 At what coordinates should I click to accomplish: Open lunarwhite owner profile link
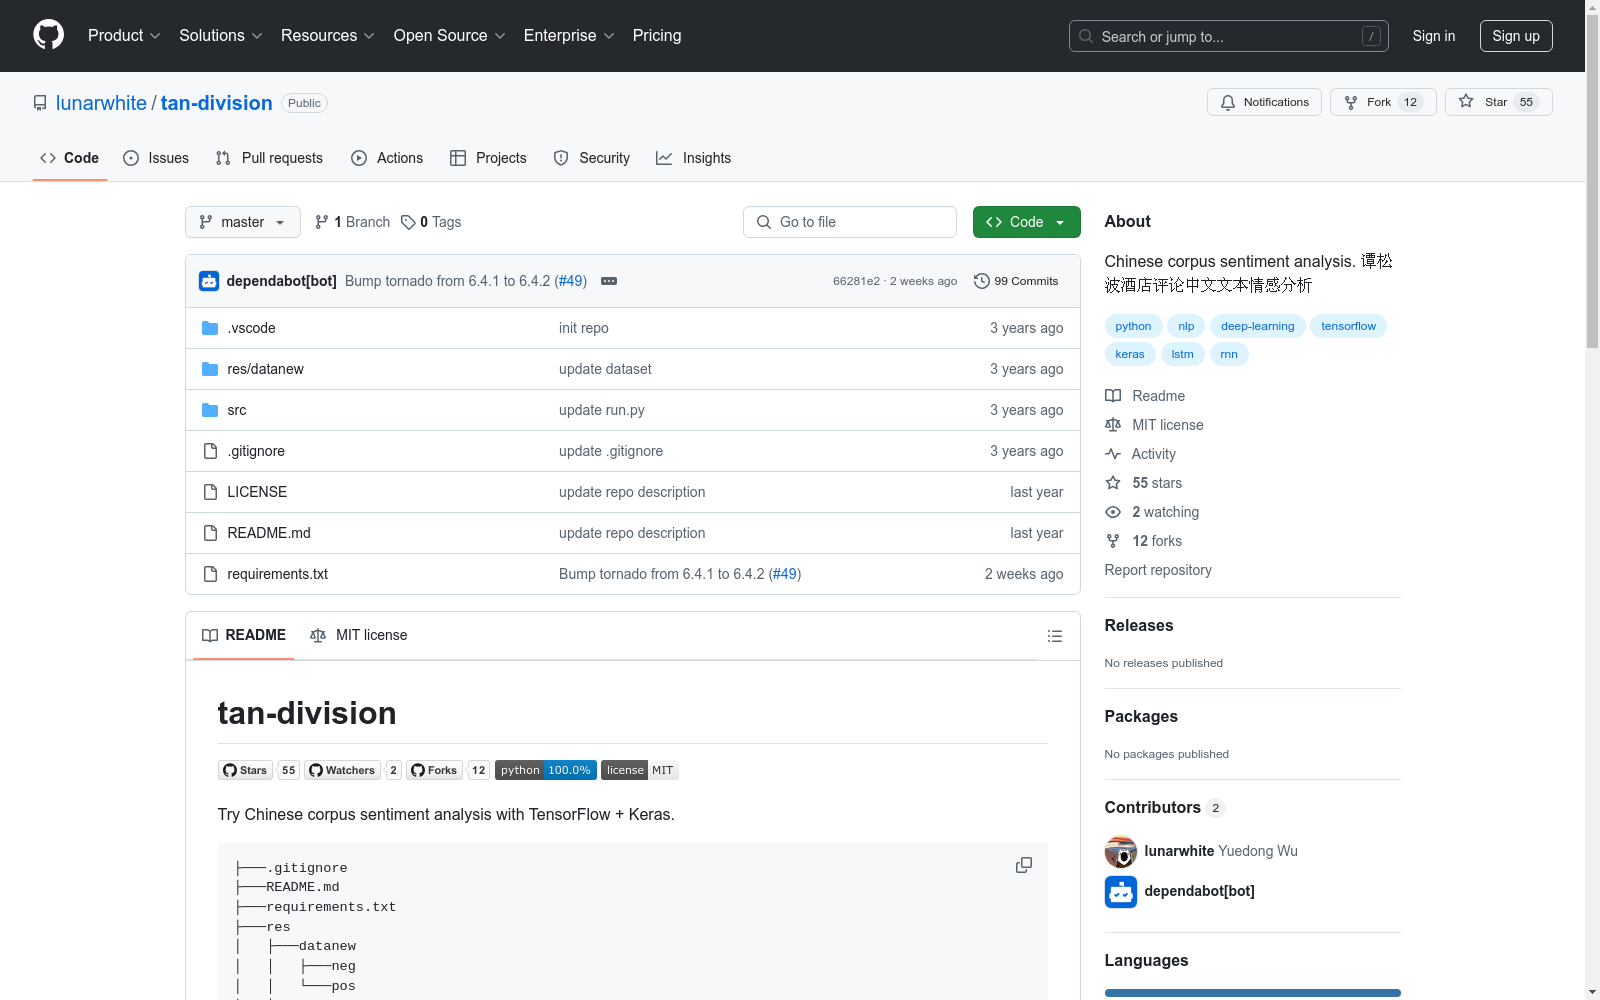click(x=101, y=103)
